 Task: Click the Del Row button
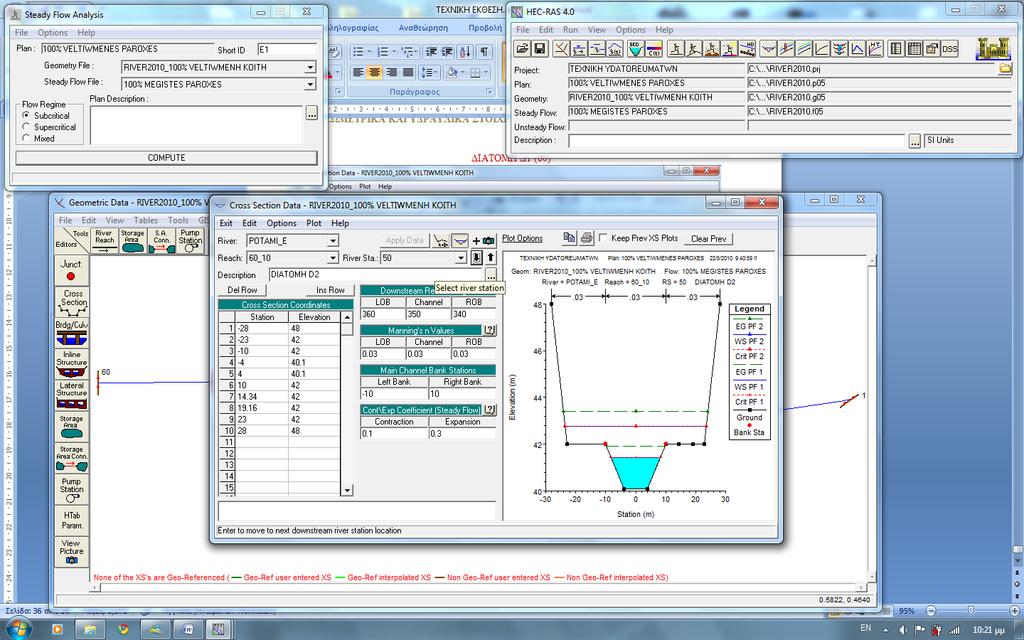(242, 290)
